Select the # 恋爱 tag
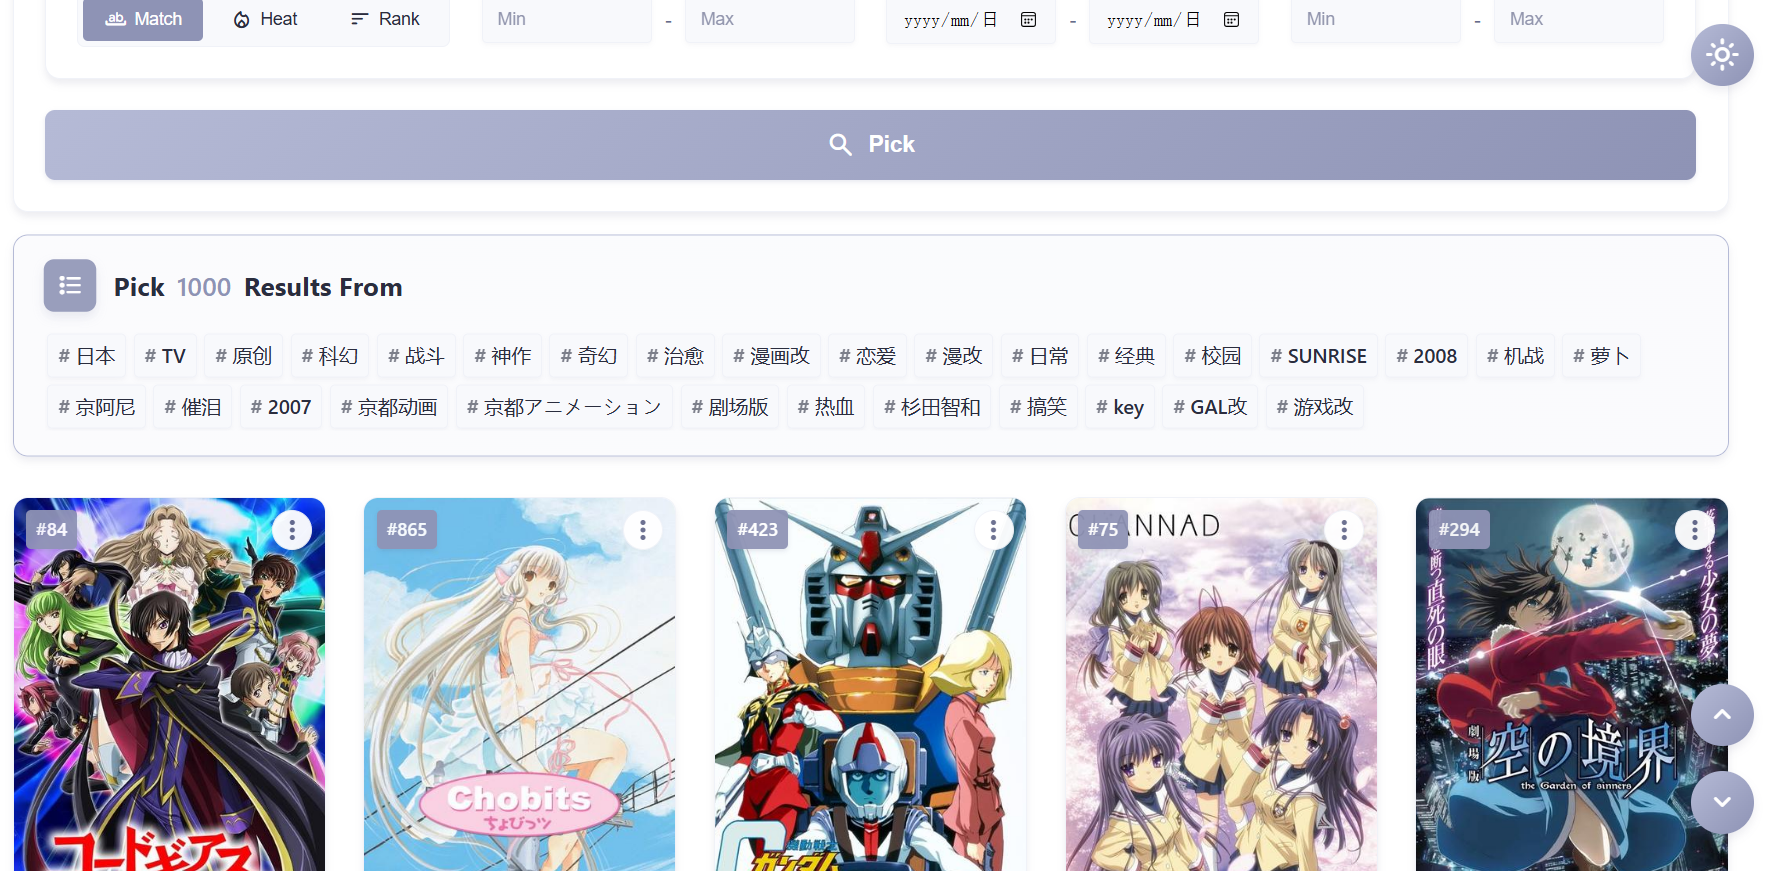 pos(867,356)
